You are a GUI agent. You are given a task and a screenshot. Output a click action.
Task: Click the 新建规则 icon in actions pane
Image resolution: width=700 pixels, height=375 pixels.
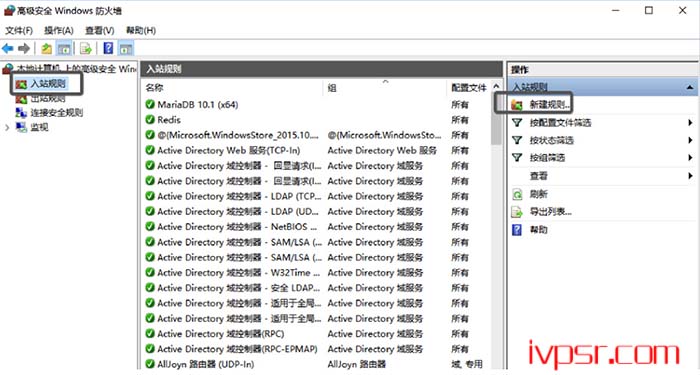tap(517, 105)
